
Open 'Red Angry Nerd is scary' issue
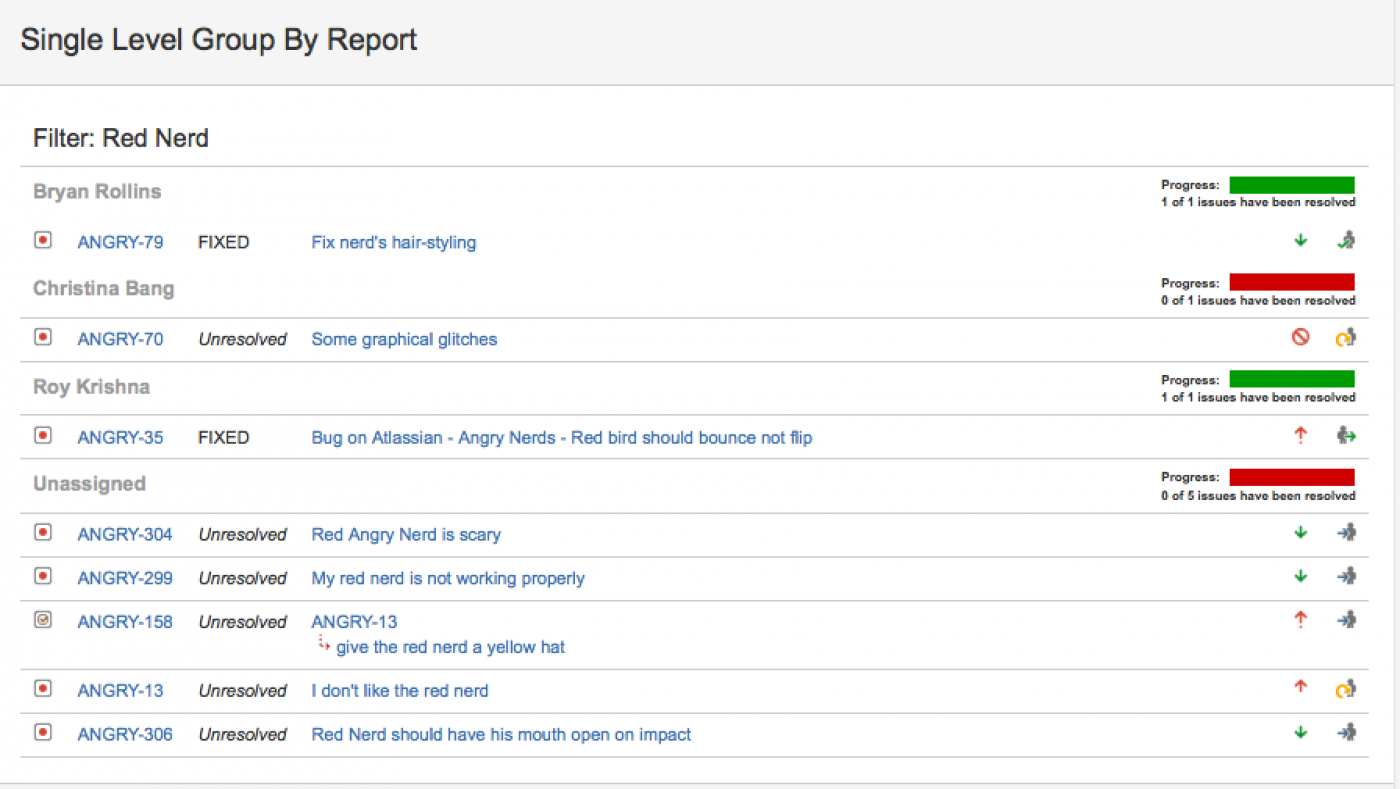coord(406,534)
